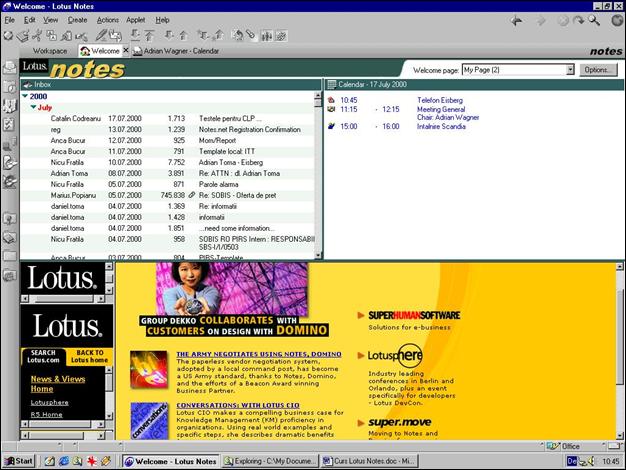626x470 pixels.
Task: Click the Calendar panel header icon
Action: tap(332, 85)
